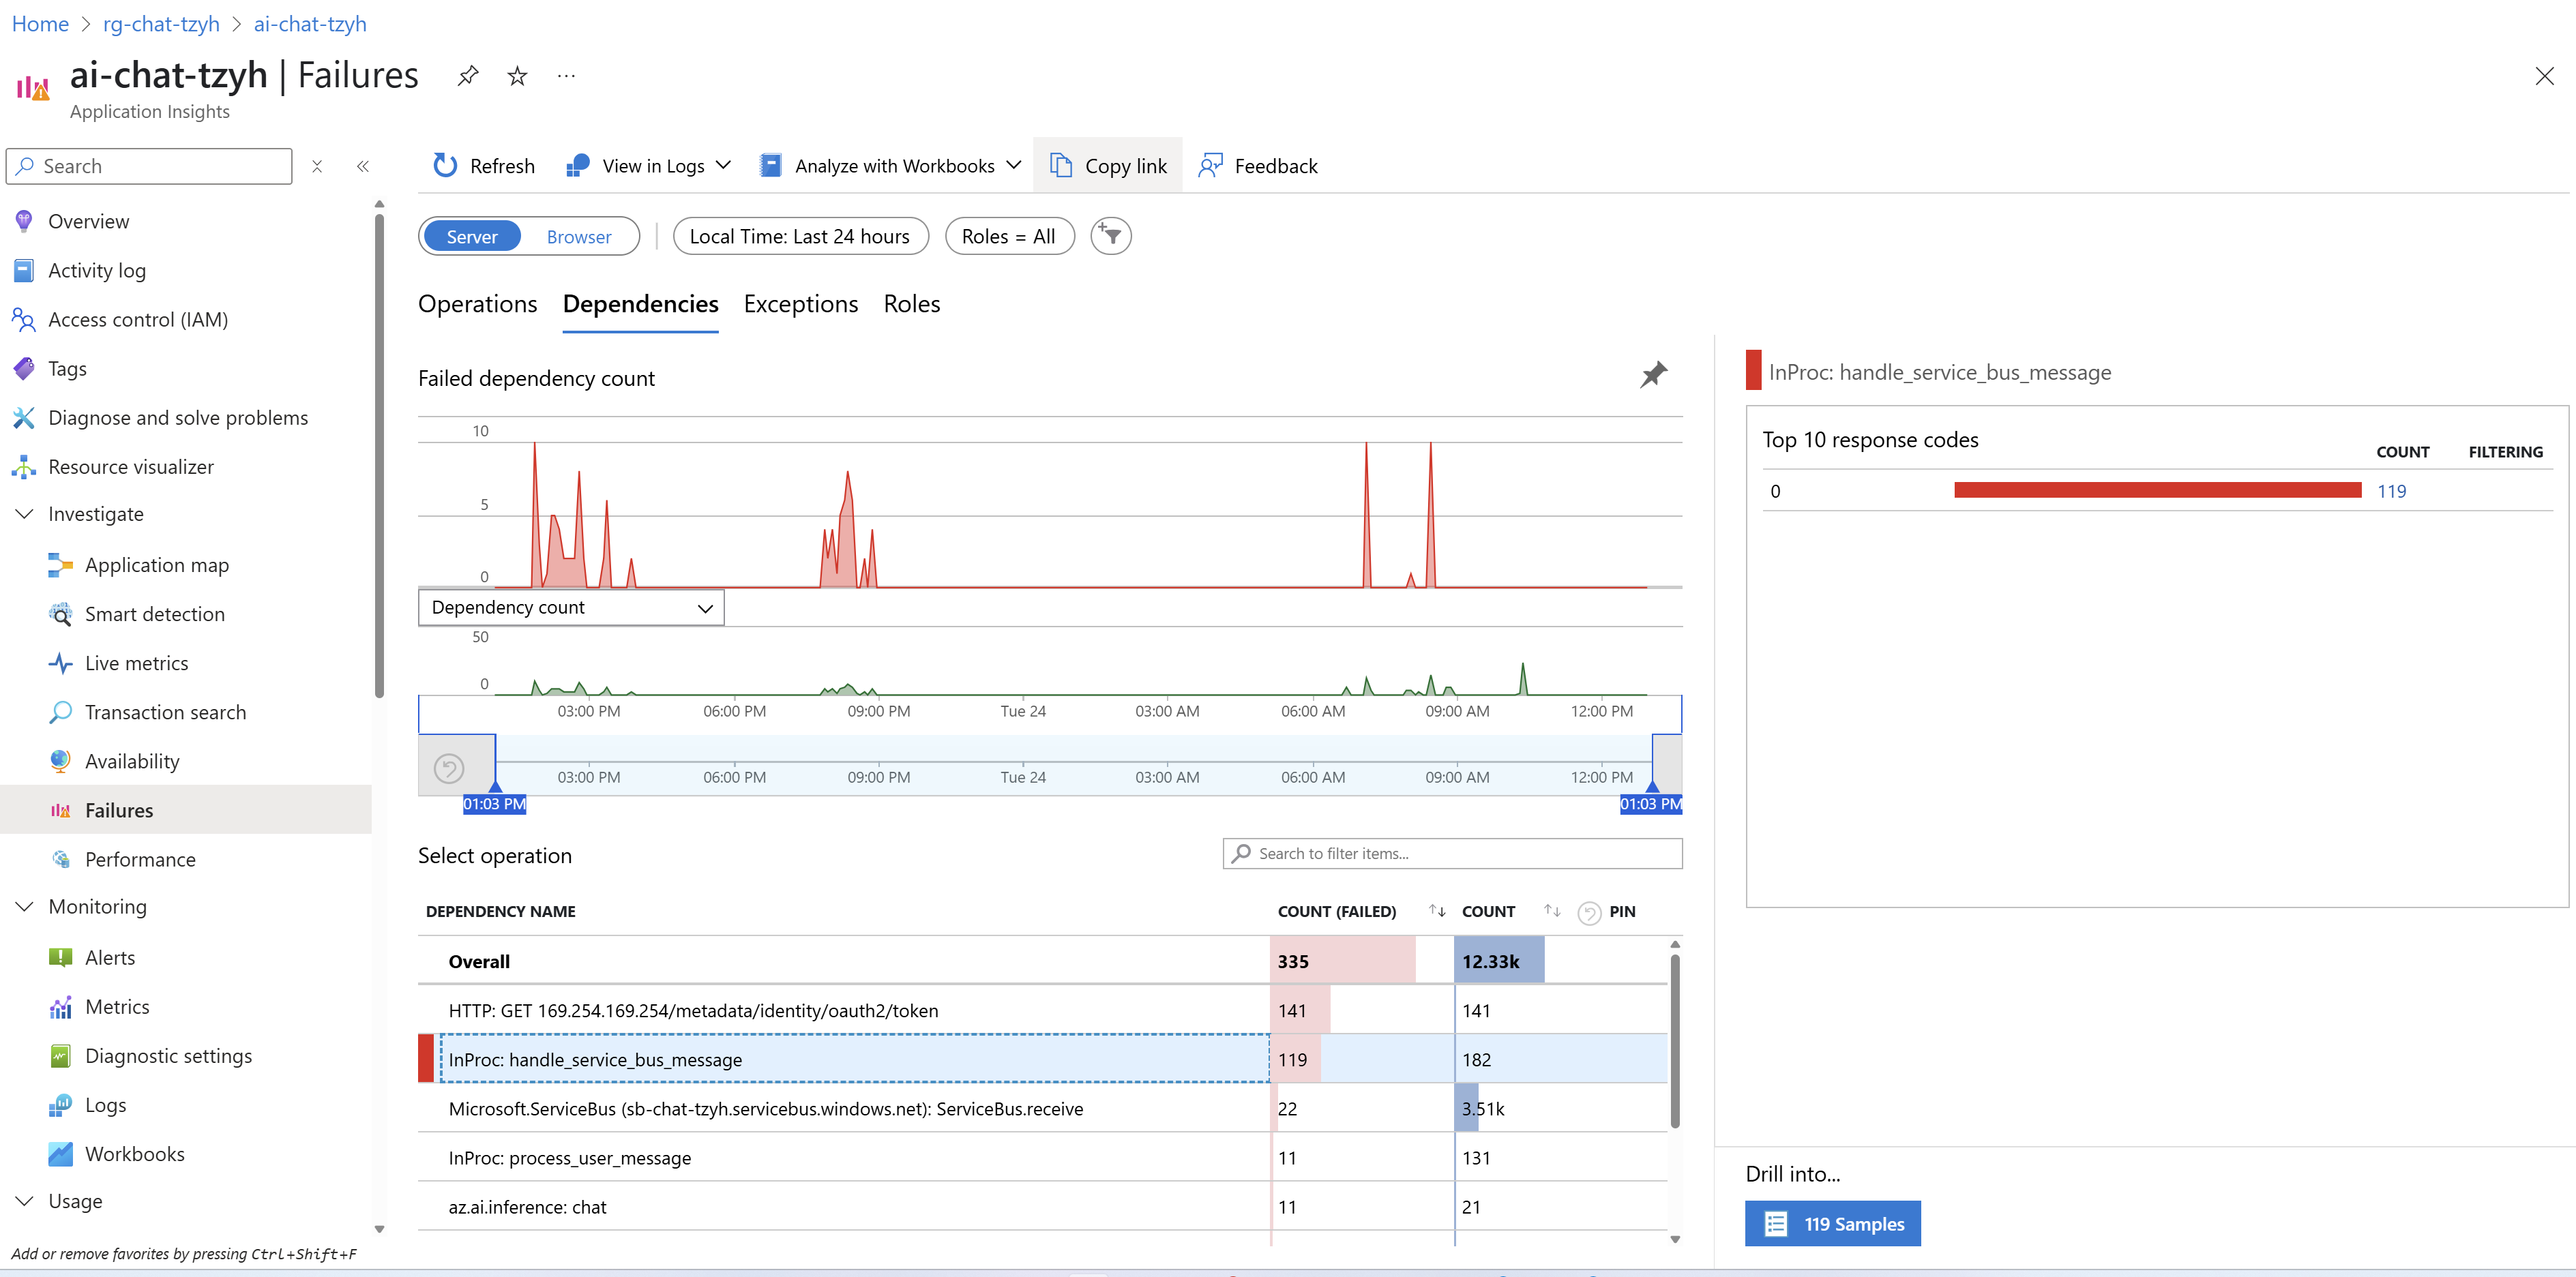Pin the Failed dependency count chart
The width and height of the screenshot is (2576, 1277).
[x=1654, y=375]
